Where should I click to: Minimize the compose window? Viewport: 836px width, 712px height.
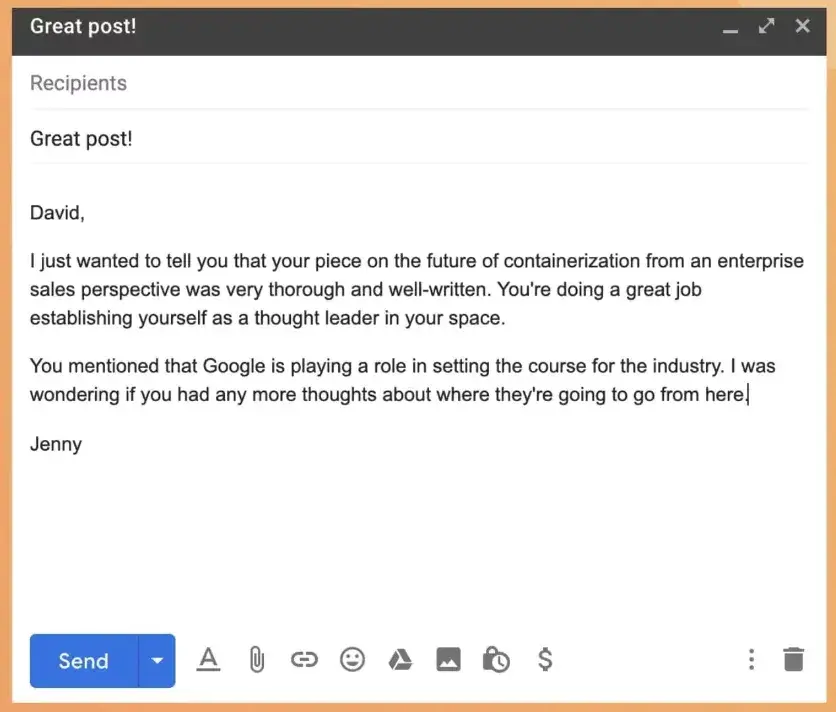(730, 28)
